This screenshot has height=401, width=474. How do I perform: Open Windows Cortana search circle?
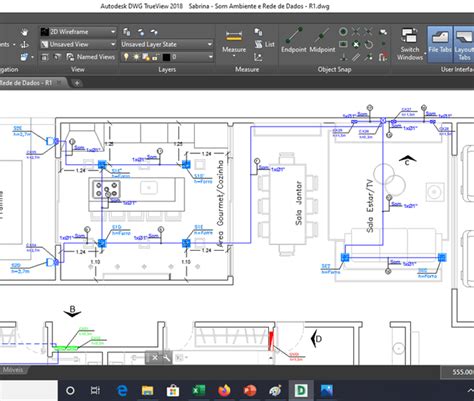[x=70, y=391]
